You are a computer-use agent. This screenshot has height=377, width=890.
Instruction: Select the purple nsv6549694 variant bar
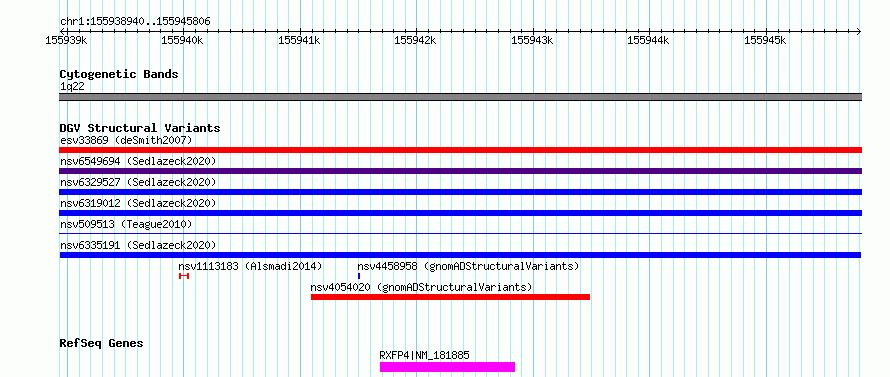460,171
